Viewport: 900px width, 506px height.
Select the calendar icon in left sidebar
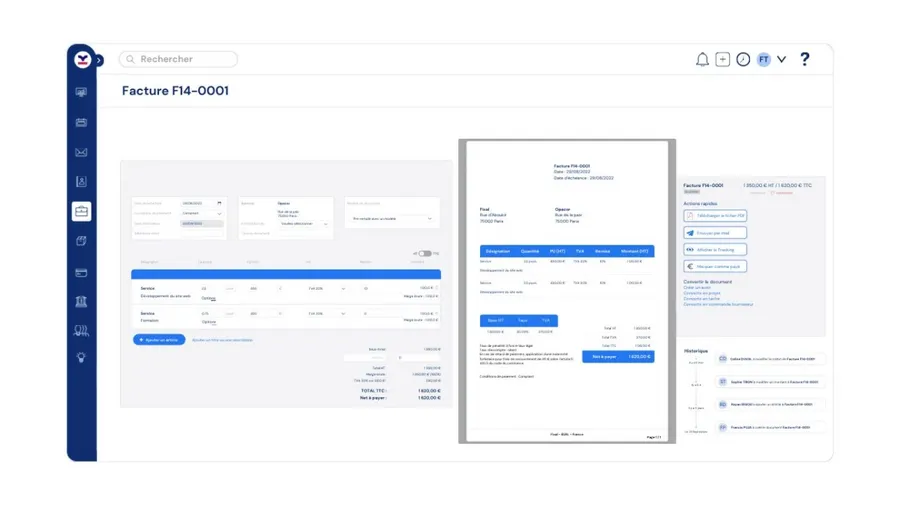point(81,122)
